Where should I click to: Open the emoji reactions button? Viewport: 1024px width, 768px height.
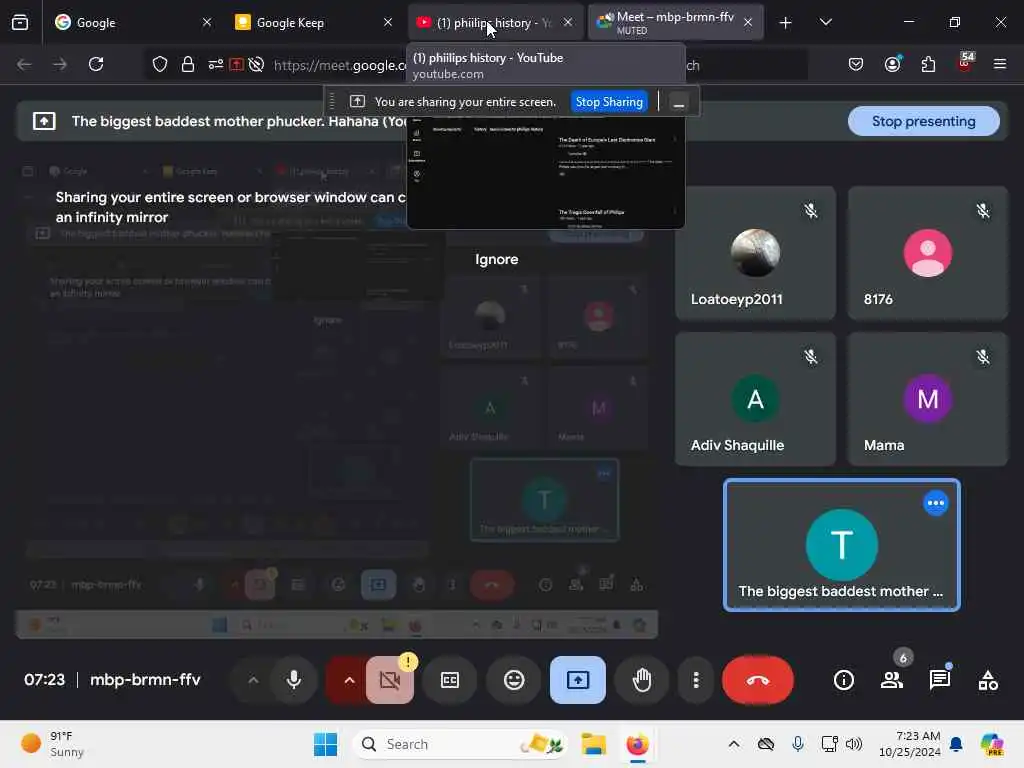[x=514, y=680]
